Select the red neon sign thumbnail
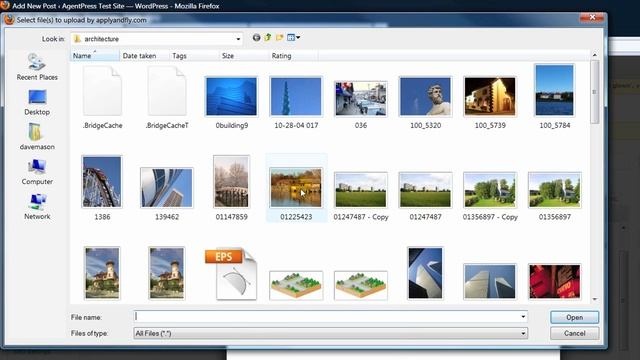The height and width of the screenshot is (360, 640). point(554,282)
